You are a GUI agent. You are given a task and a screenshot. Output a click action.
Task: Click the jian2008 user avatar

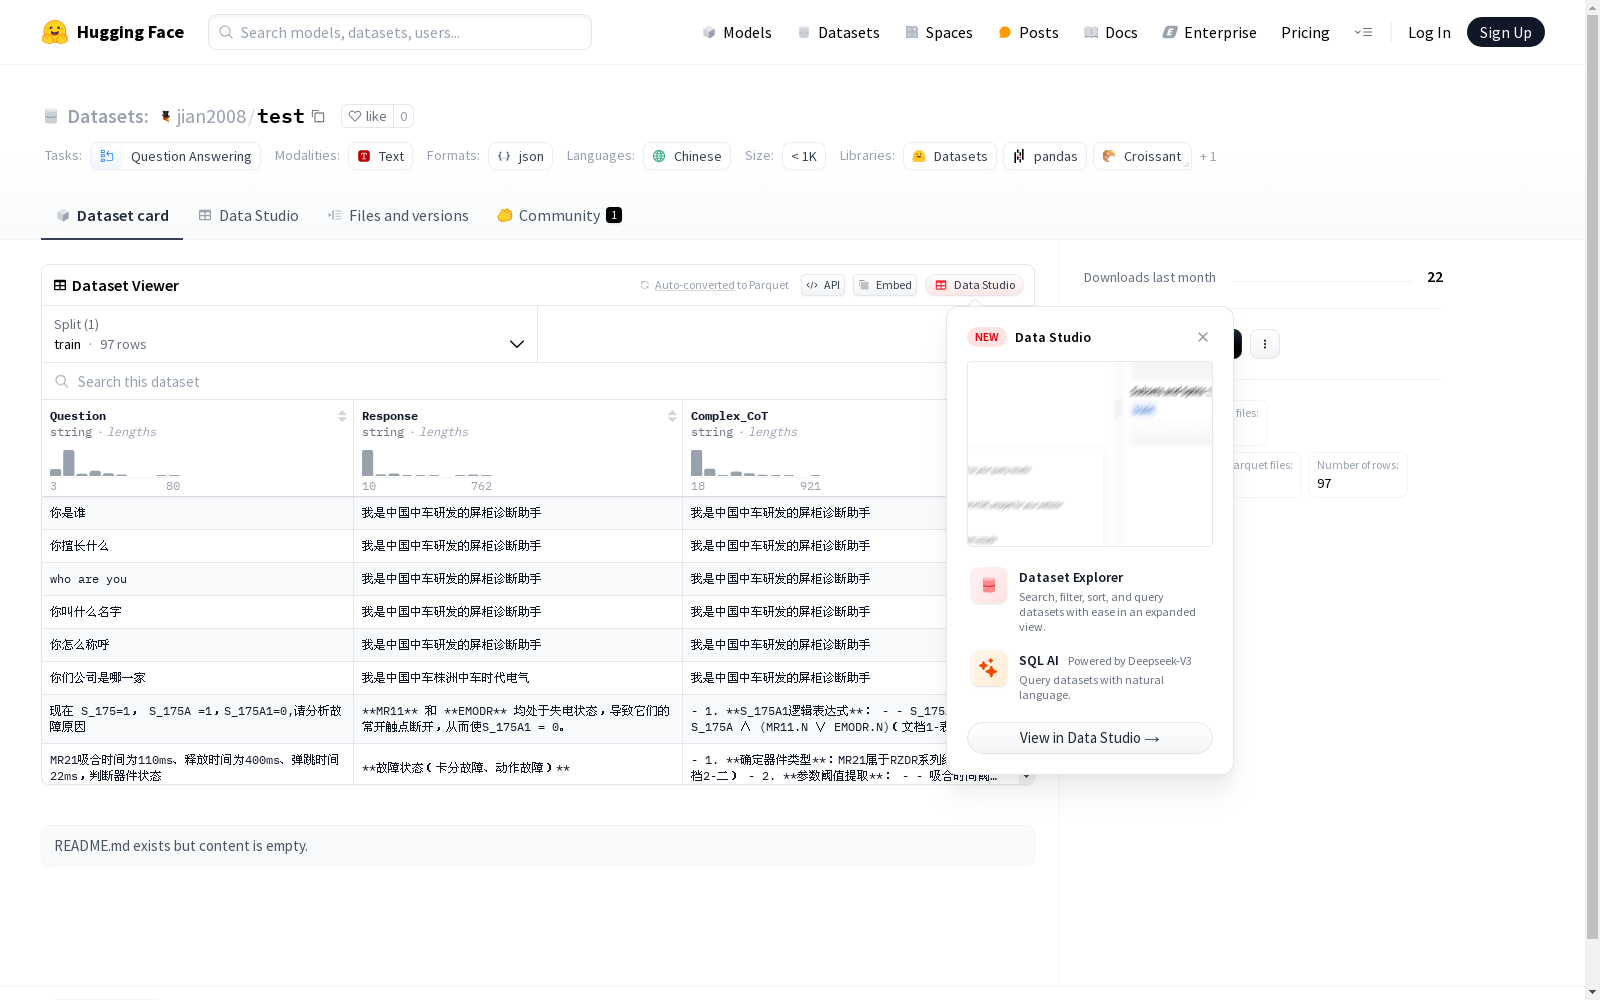point(166,116)
